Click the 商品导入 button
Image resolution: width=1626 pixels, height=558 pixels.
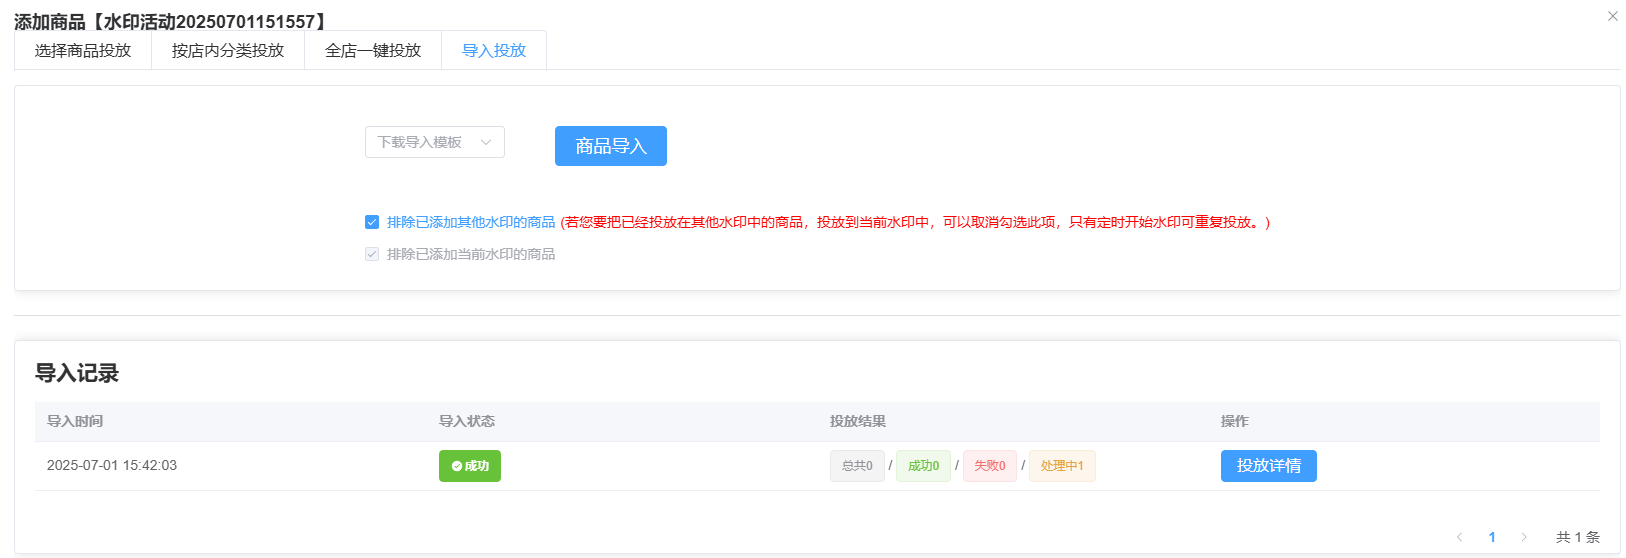coord(610,146)
